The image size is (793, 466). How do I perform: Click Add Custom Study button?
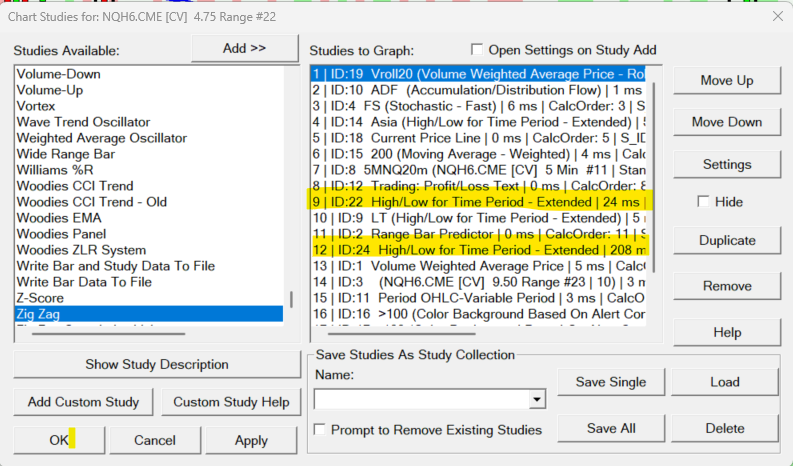tap(82, 402)
